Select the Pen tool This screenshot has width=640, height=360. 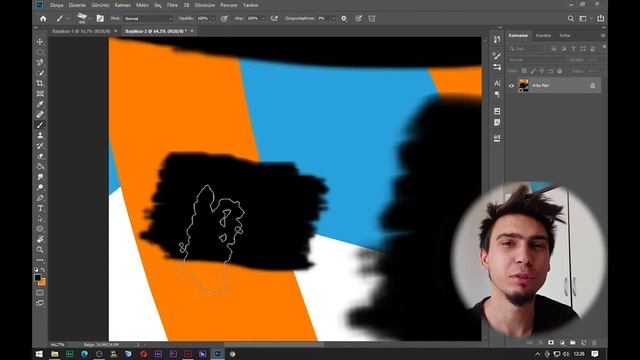pos(40,198)
